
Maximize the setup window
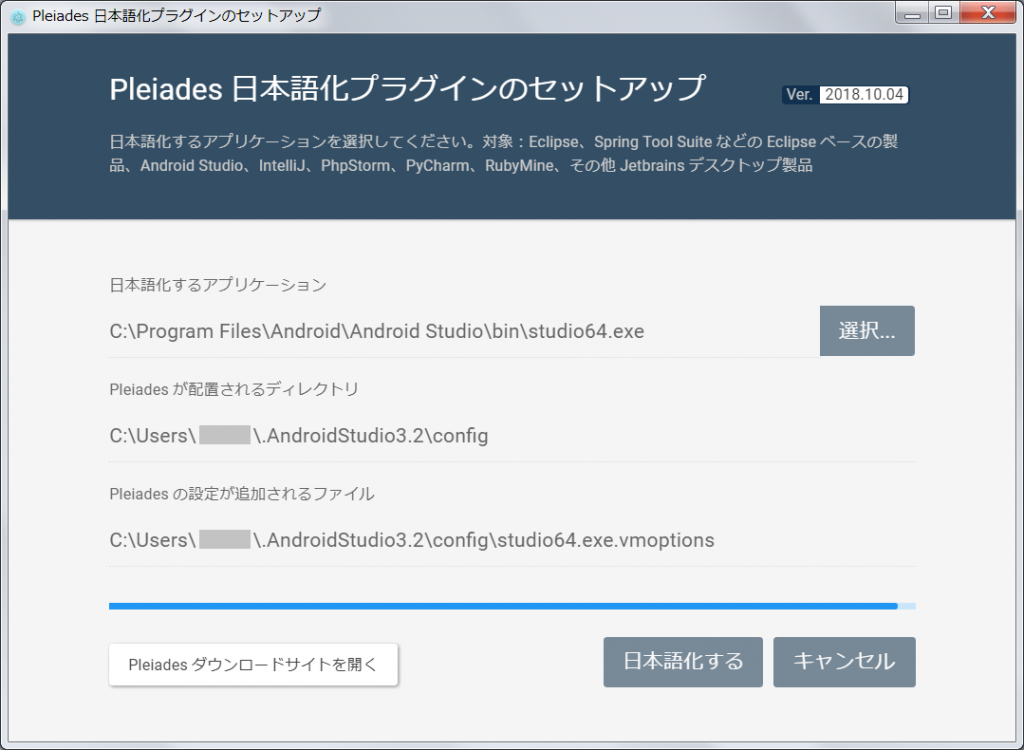pyautogui.click(x=941, y=14)
